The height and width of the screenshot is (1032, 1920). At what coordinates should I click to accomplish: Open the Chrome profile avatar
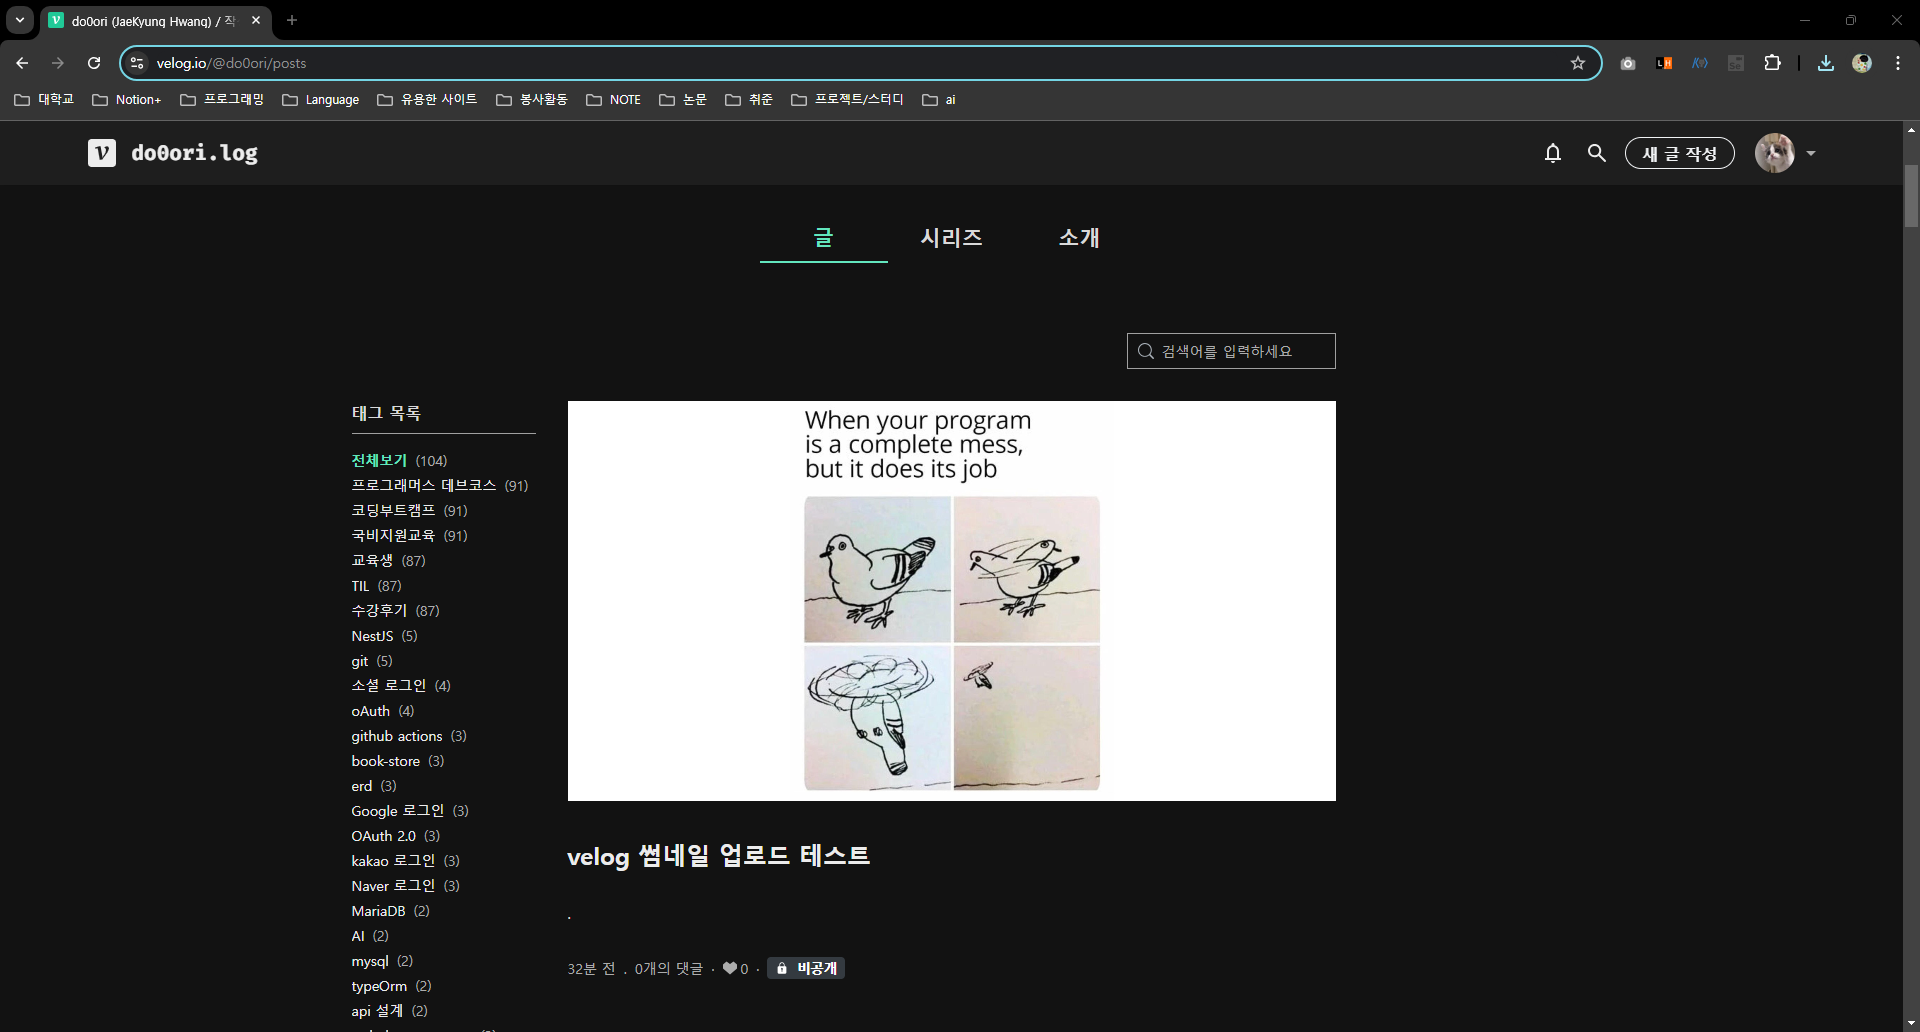(1862, 63)
